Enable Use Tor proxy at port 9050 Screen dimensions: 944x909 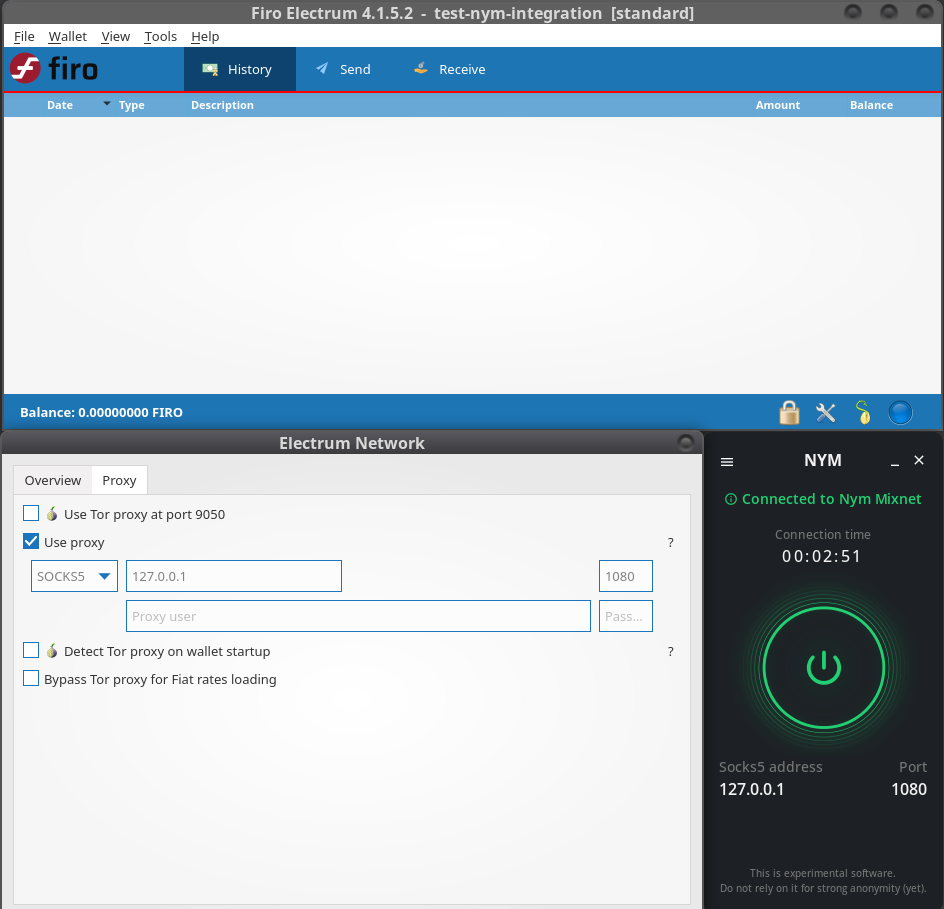[x=31, y=513]
